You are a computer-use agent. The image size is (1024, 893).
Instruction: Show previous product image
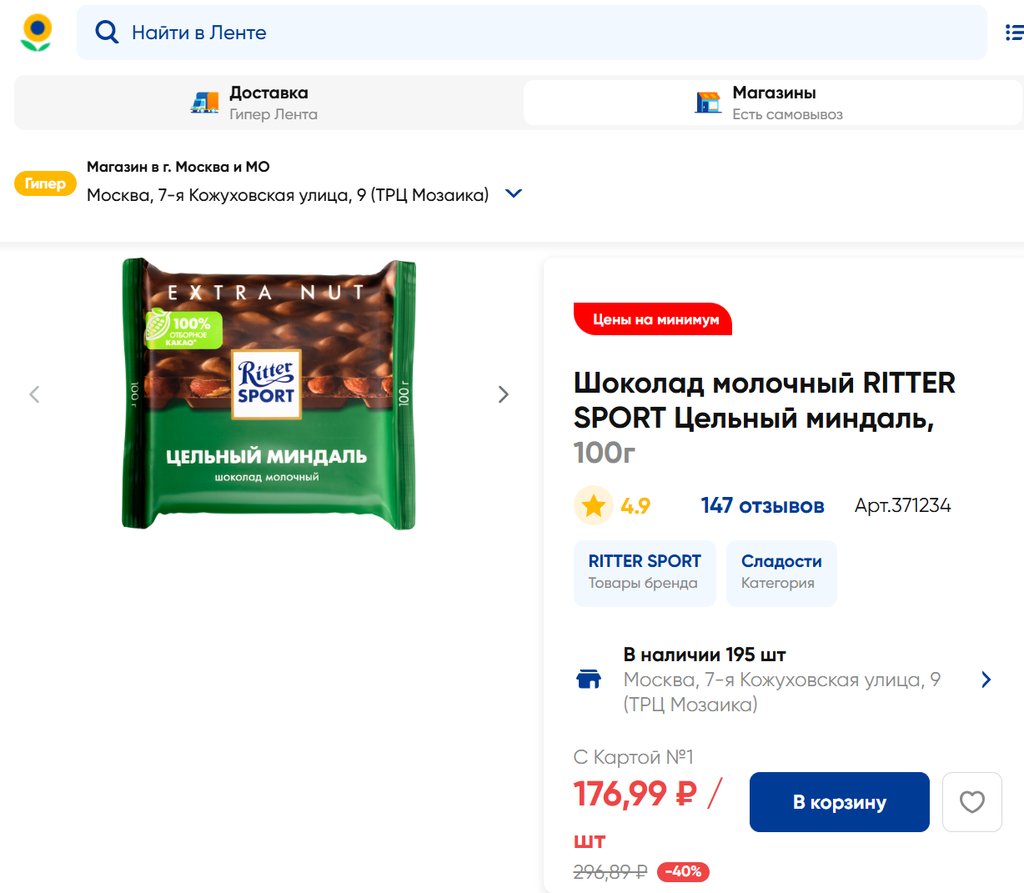pyautogui.click(x=35, y=394)
